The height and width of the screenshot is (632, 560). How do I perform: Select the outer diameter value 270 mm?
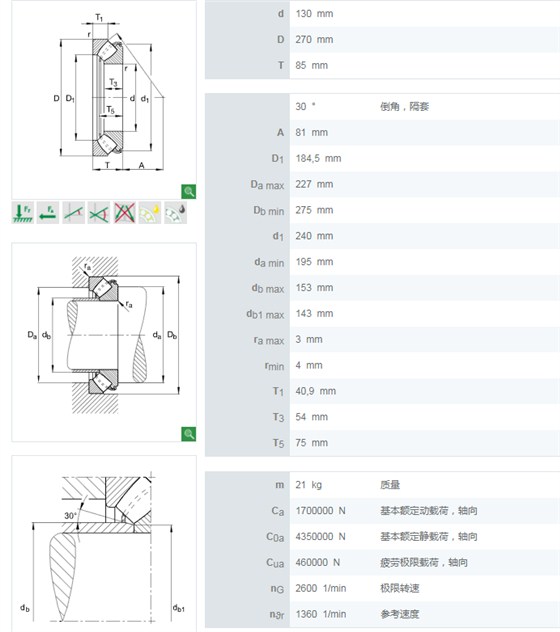(x=314, y=40)
